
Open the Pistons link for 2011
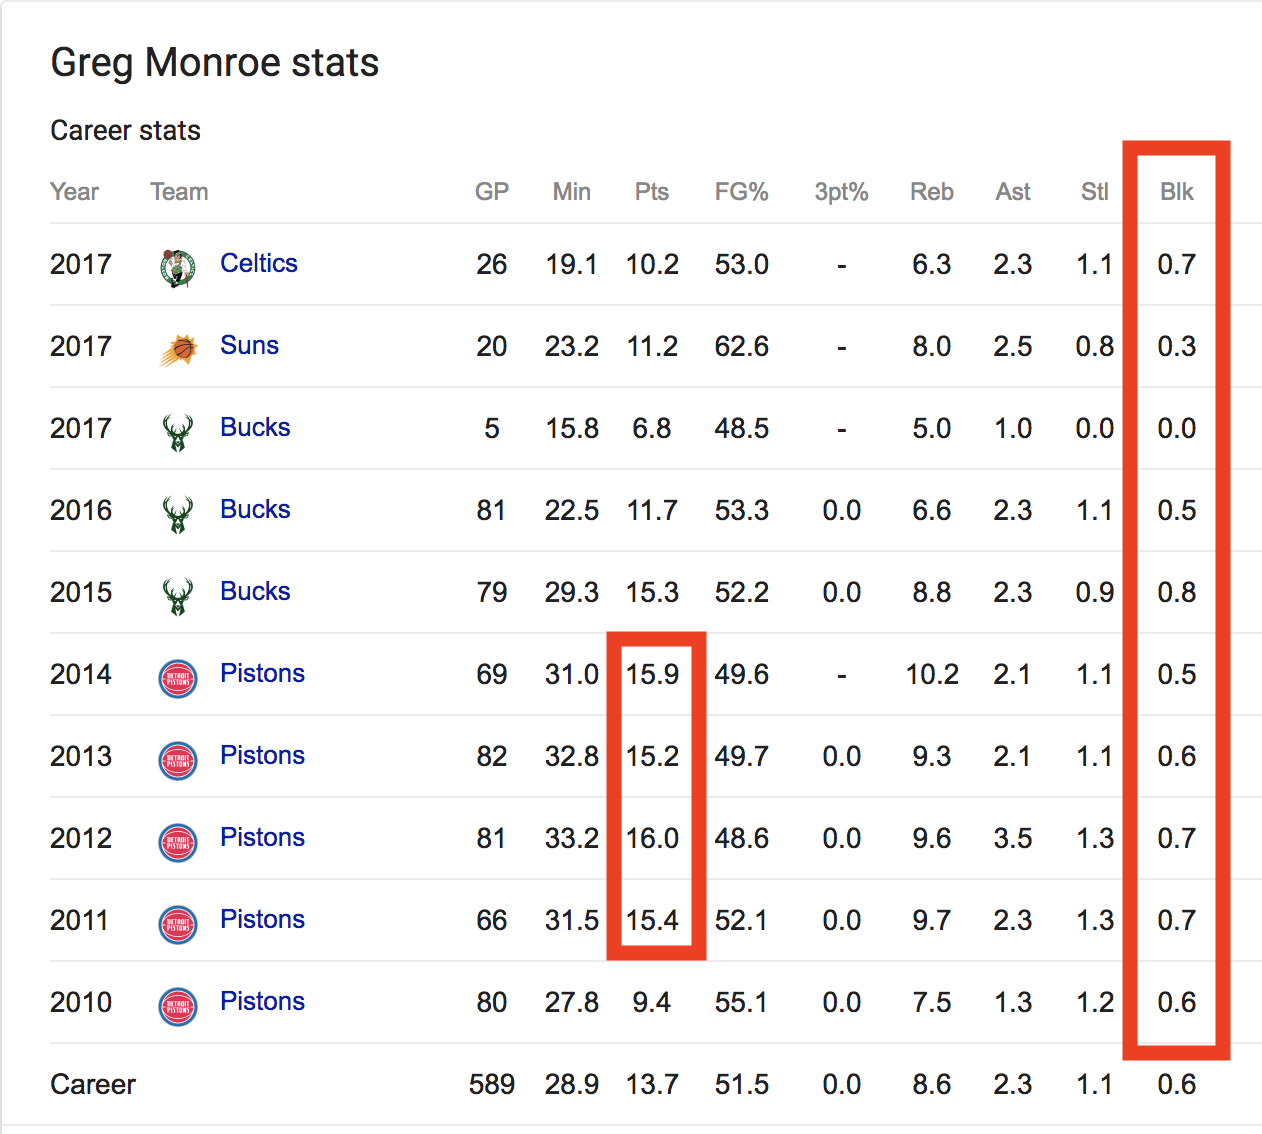[x=262, y=919]
